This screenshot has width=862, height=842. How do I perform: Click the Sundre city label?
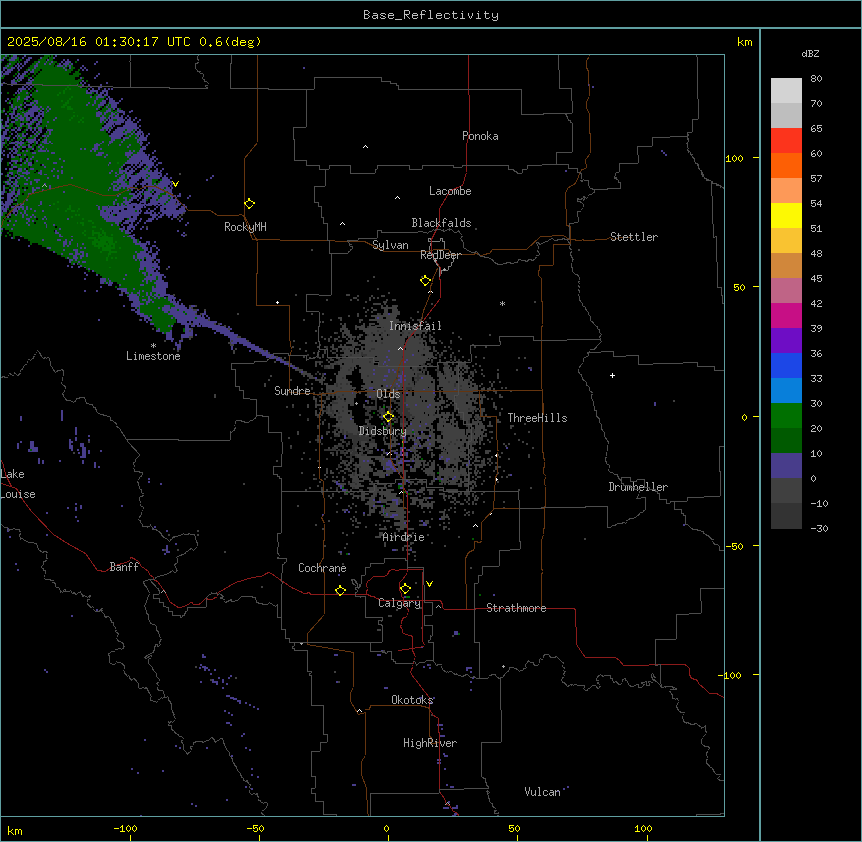point(292,391)
